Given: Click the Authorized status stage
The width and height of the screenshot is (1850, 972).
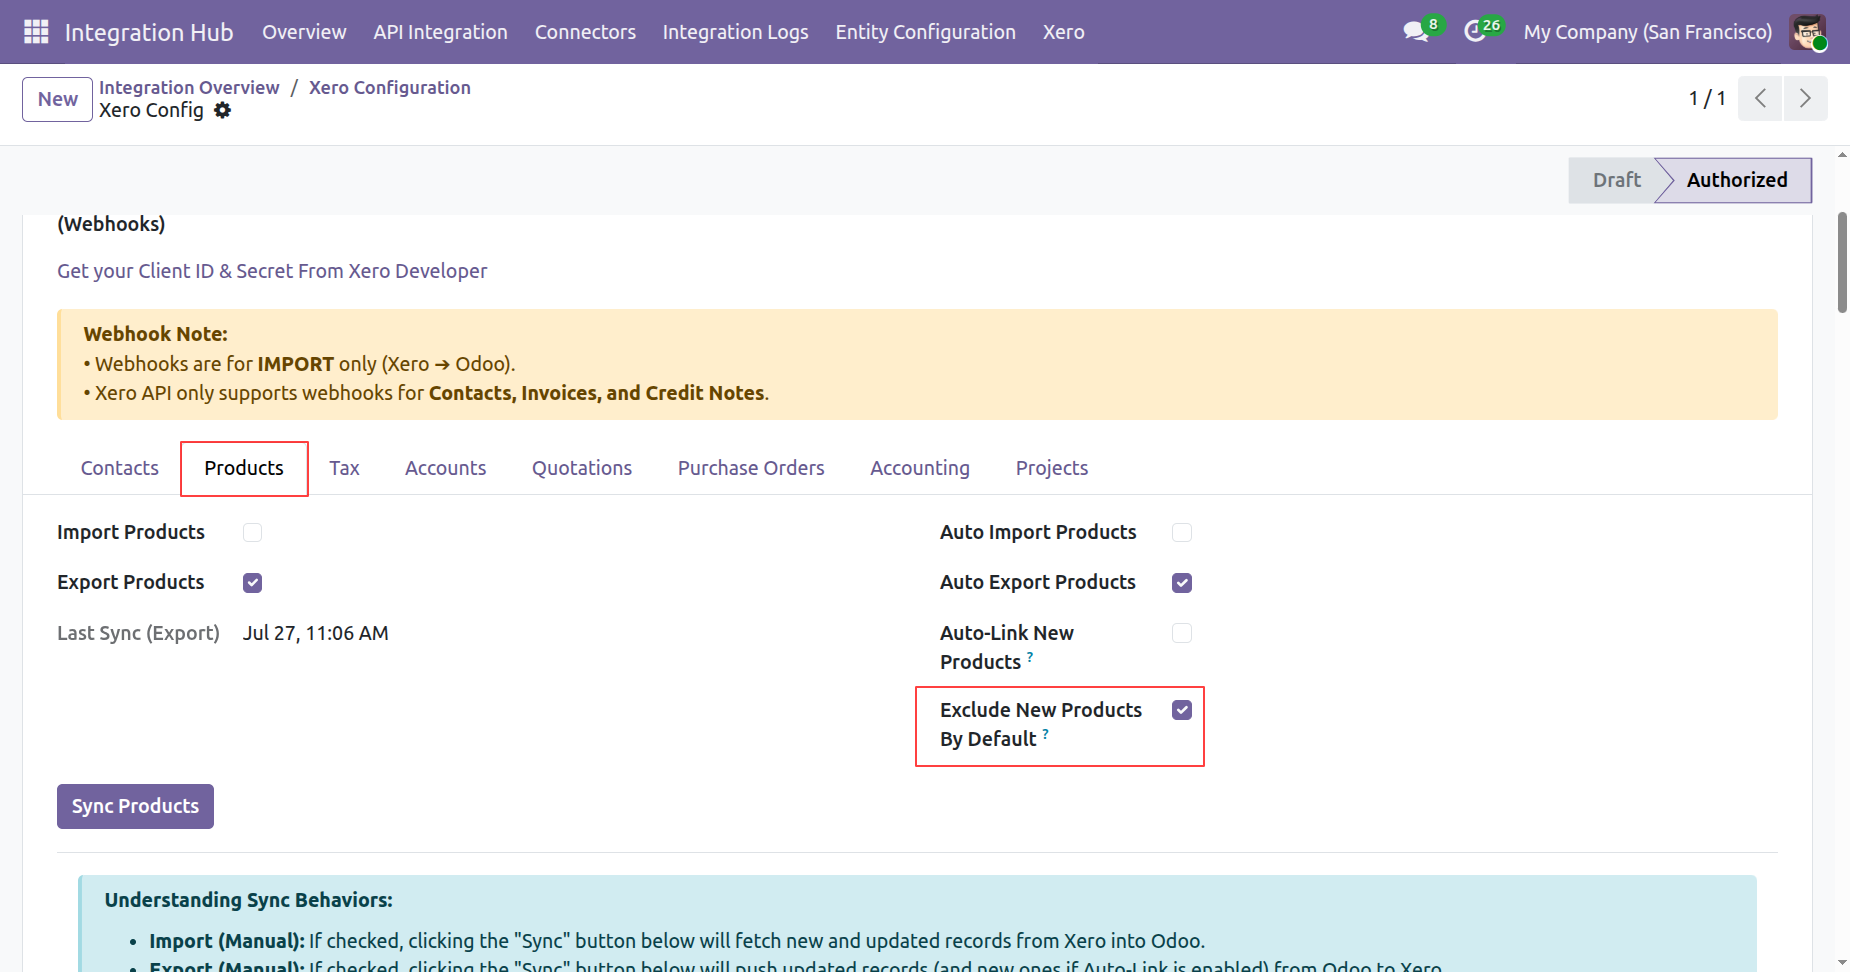Looking at the screenshot, I should point(1737,180).
